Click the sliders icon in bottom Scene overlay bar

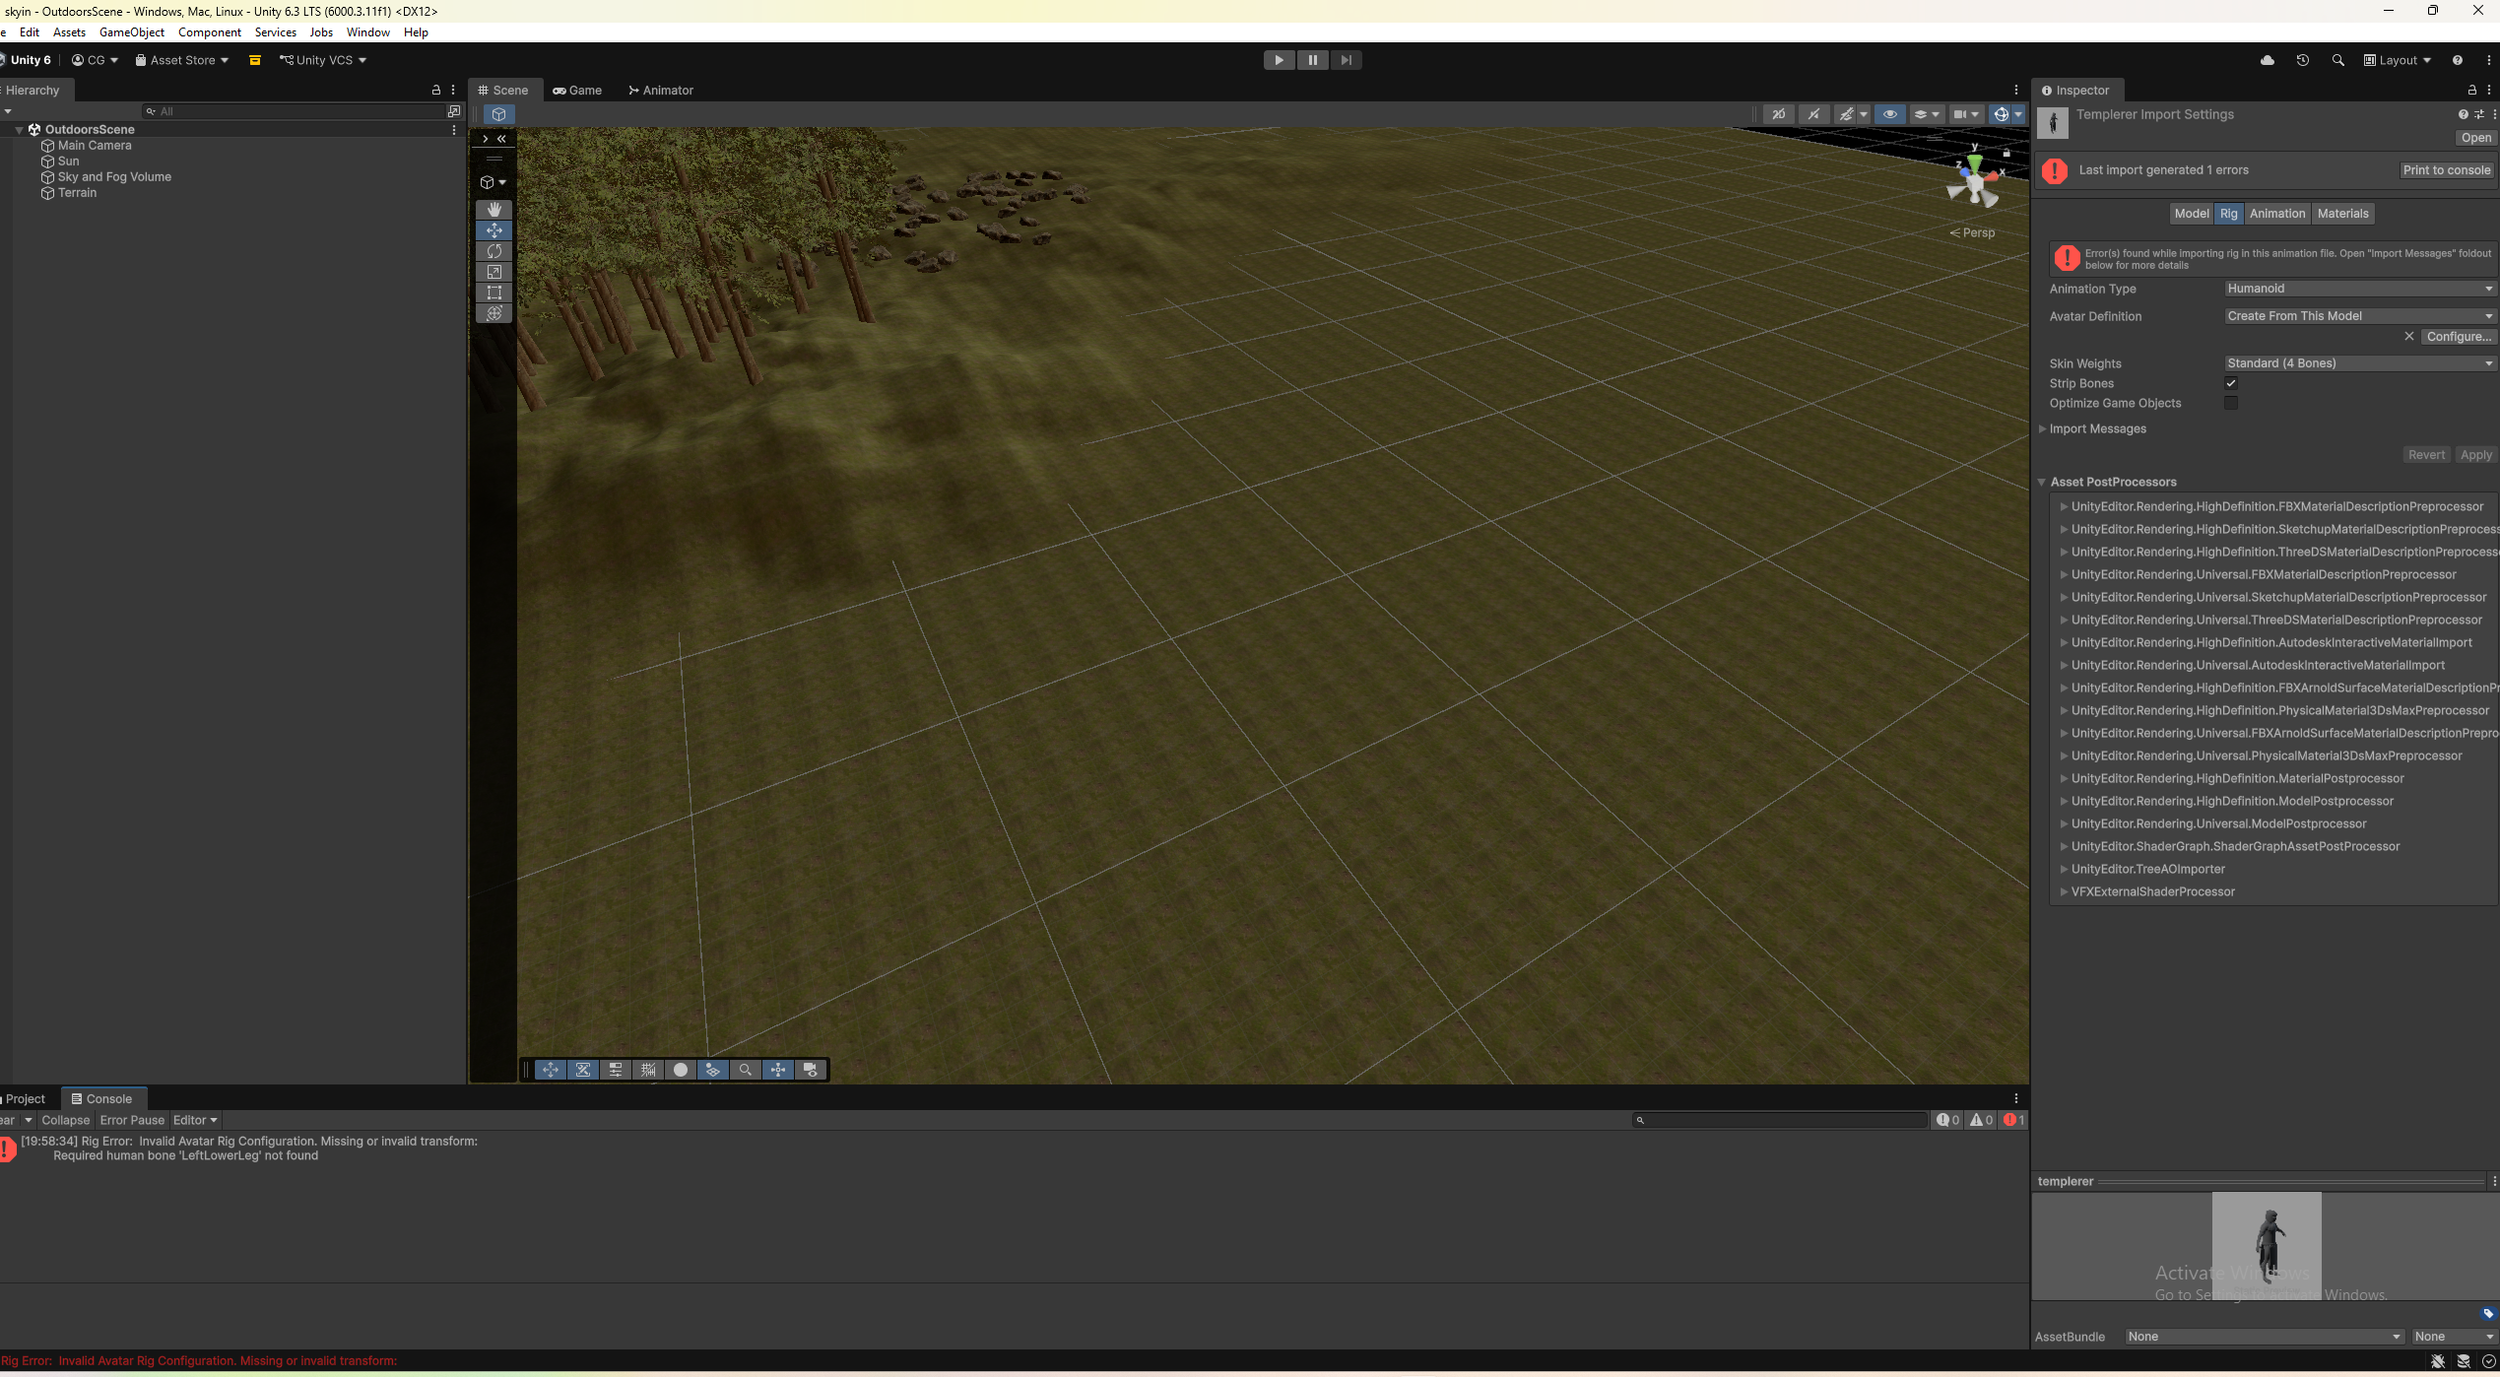(616, 1070)
